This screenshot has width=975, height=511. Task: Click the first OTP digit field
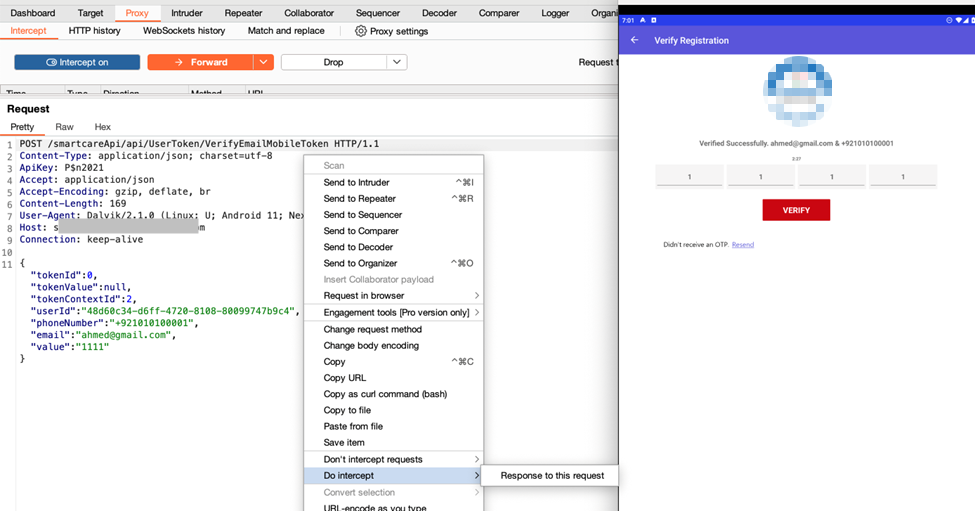689,177
